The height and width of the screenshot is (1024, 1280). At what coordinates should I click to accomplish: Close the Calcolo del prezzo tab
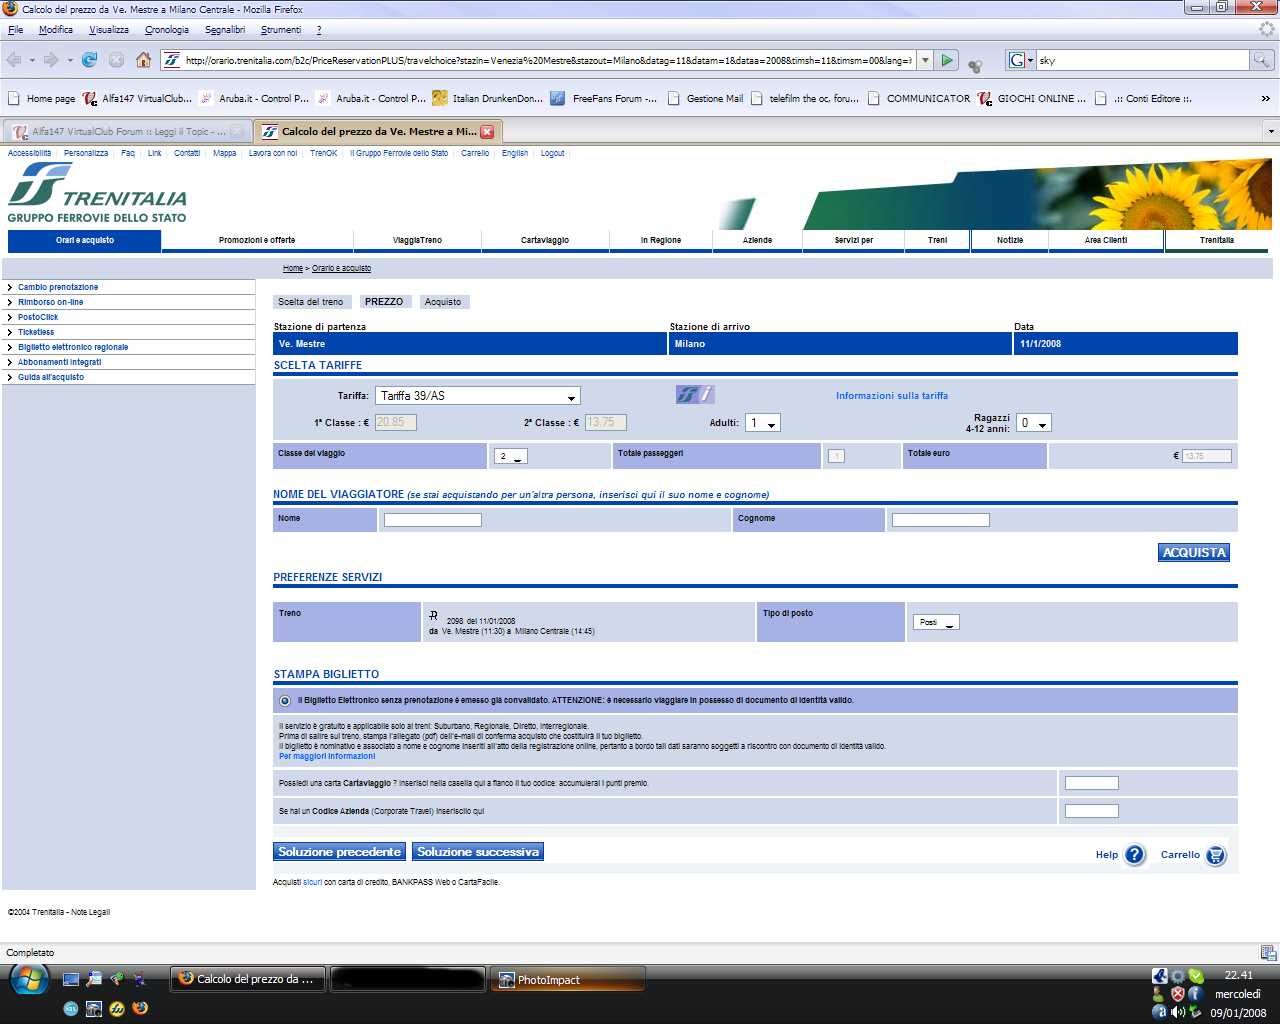[487, 131]
